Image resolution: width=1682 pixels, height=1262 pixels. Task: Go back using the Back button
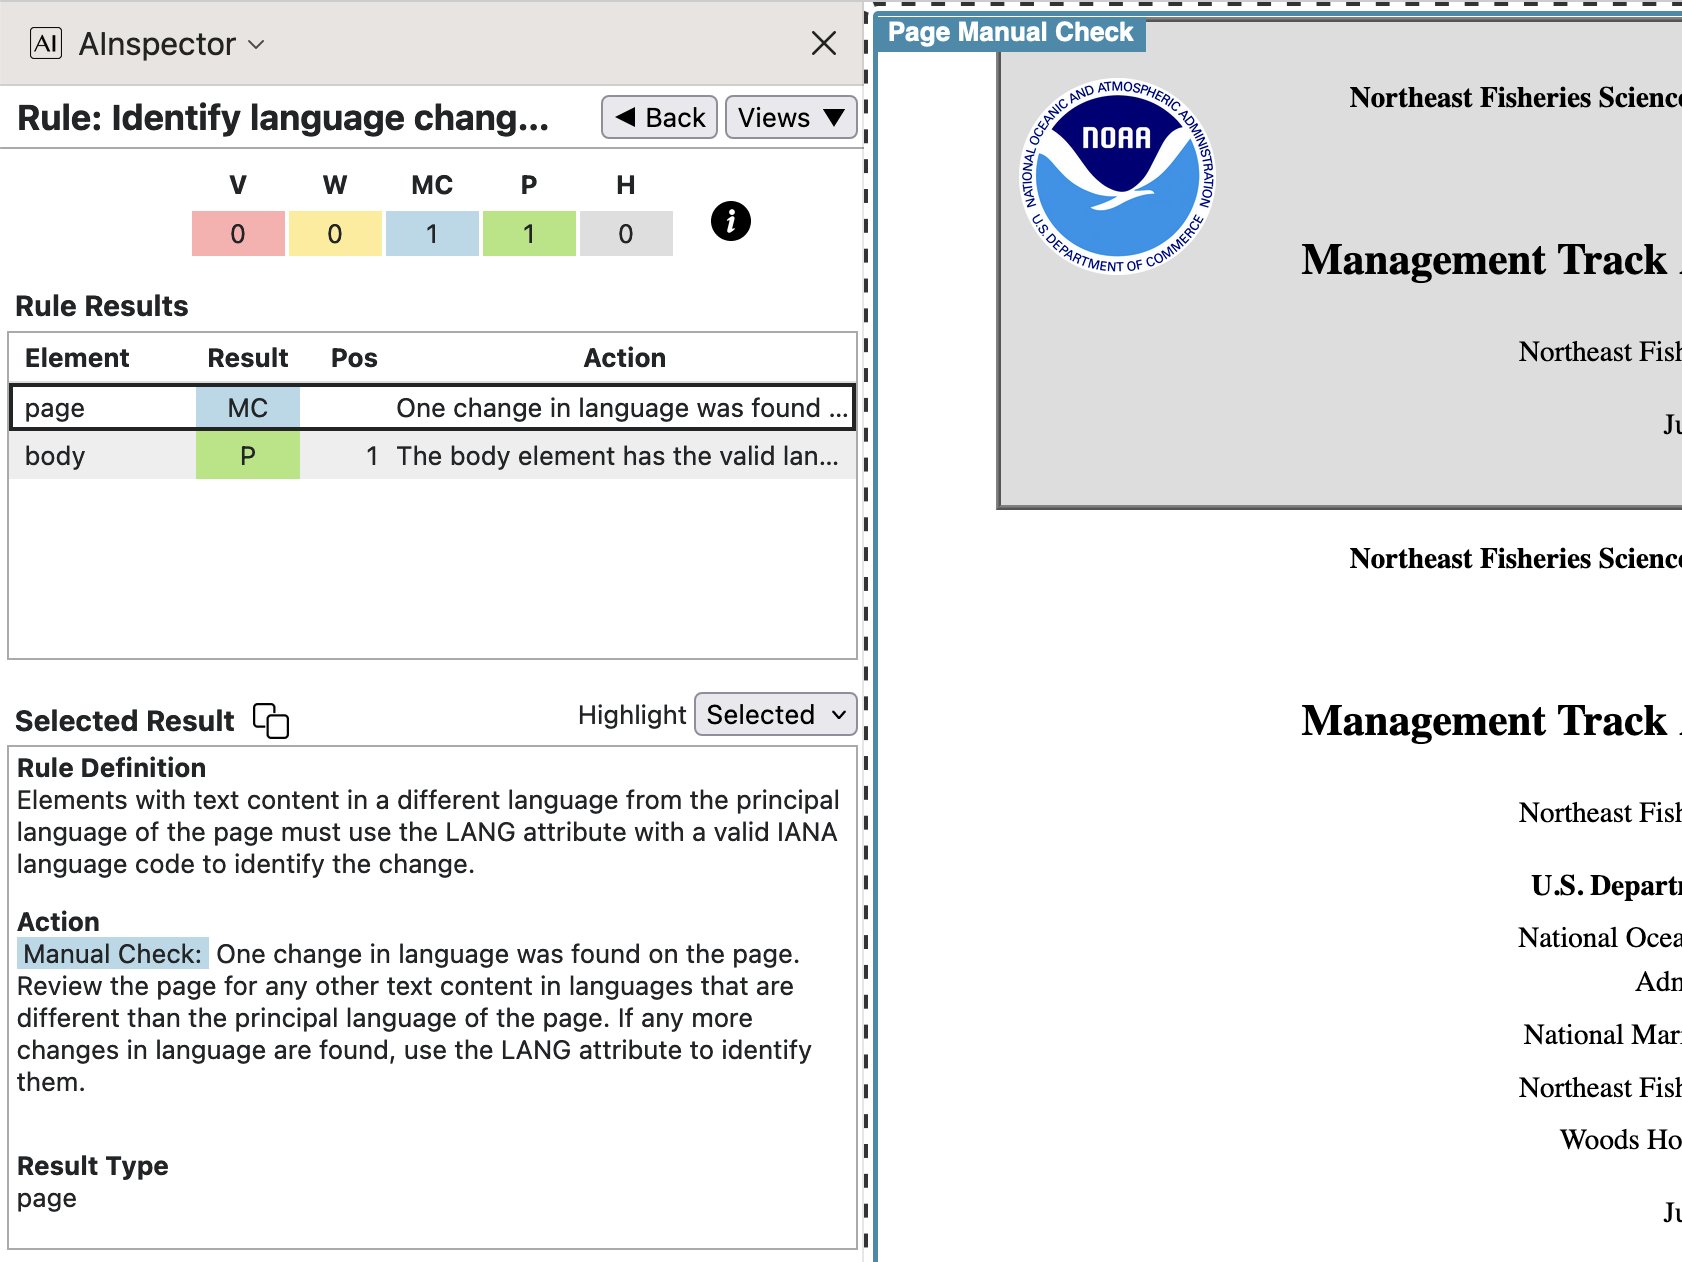(x=659, y=117)
